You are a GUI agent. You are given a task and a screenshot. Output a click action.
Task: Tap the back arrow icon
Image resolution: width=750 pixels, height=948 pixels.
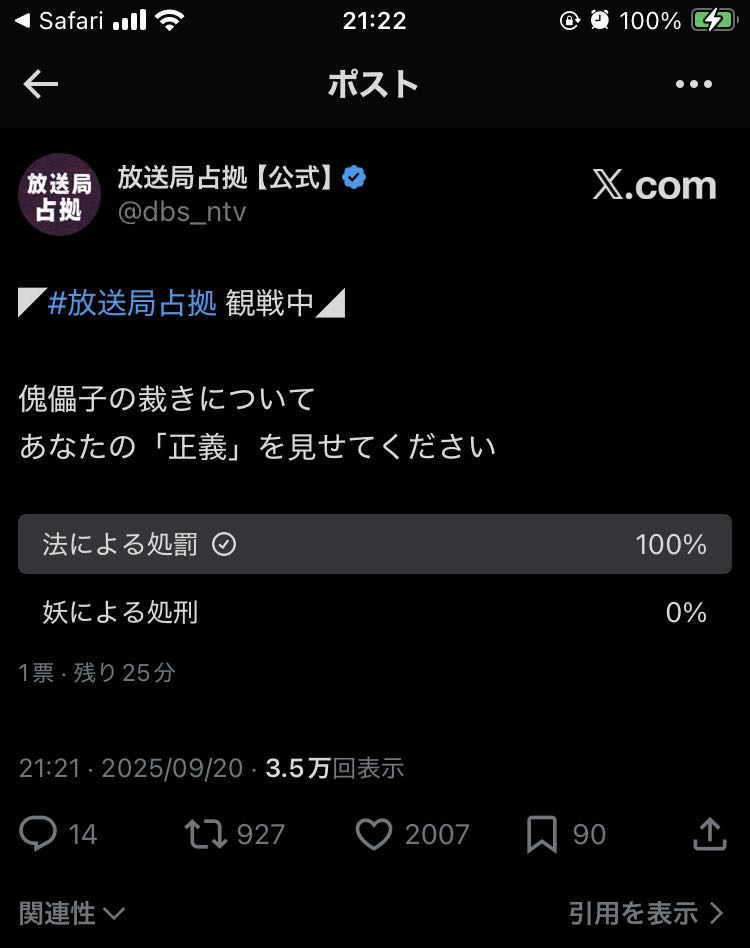(x=41, y=85)
